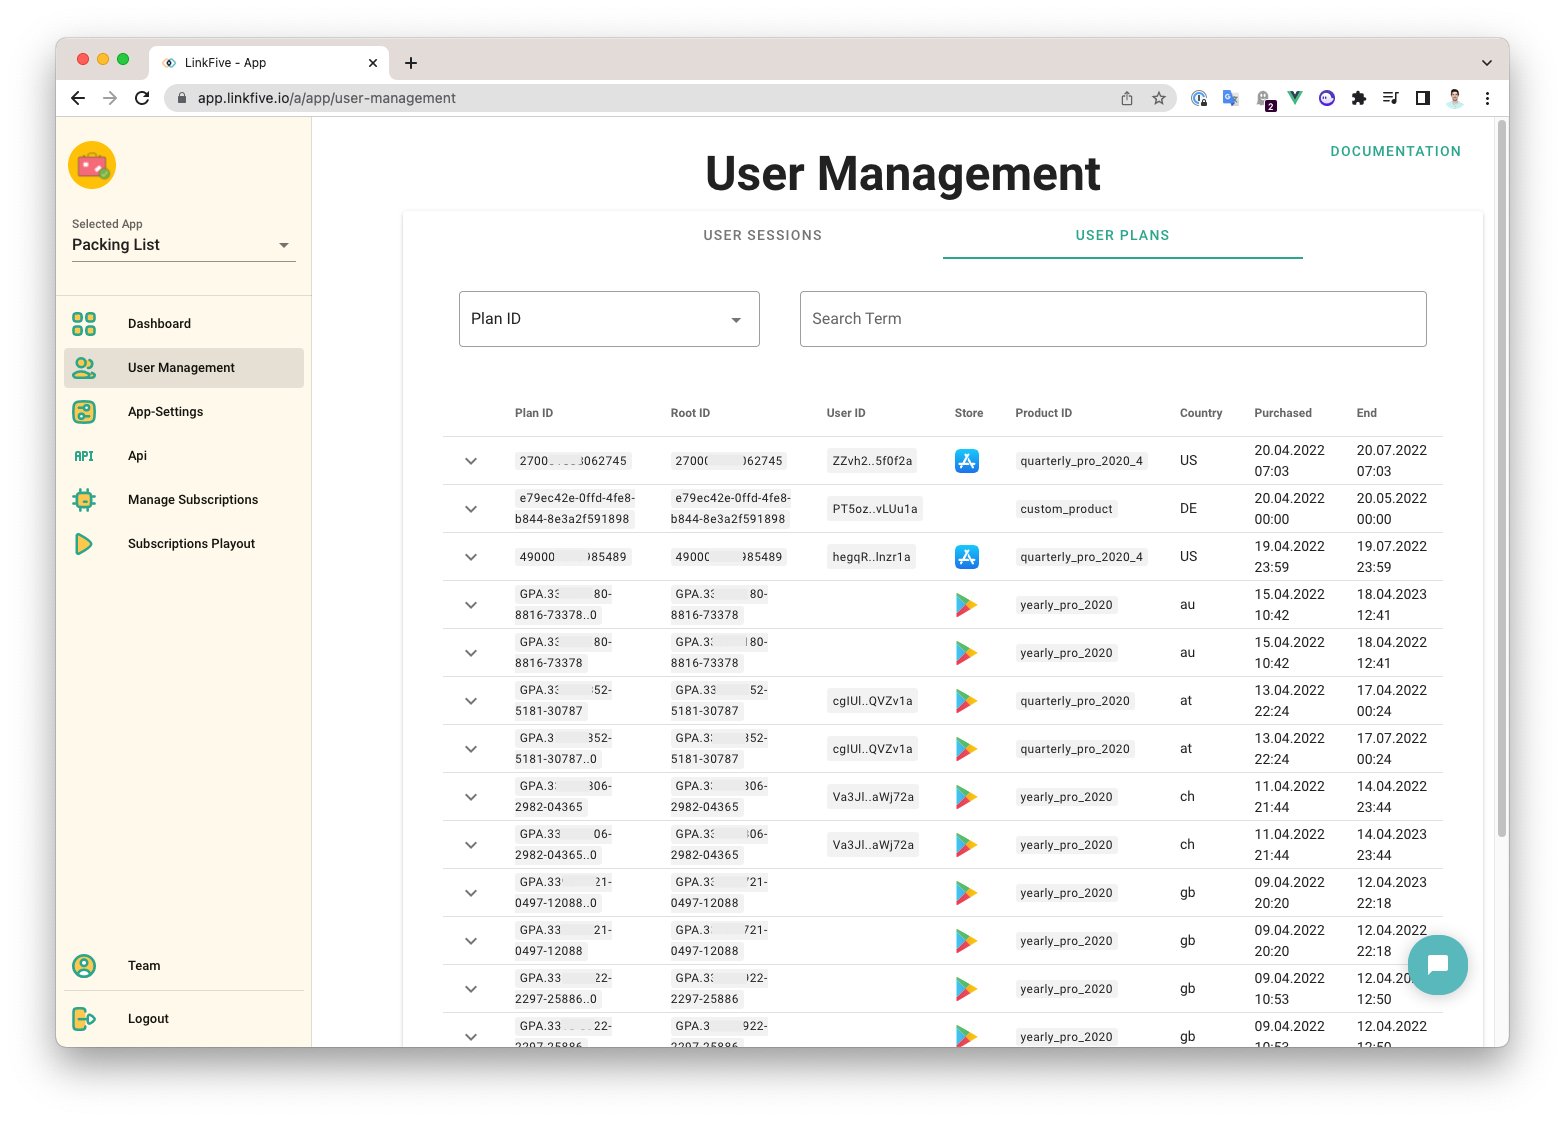Open the Plan ID filter dropdown
Viewport: 1565px width, 1121px height.
tap(609, 319)
